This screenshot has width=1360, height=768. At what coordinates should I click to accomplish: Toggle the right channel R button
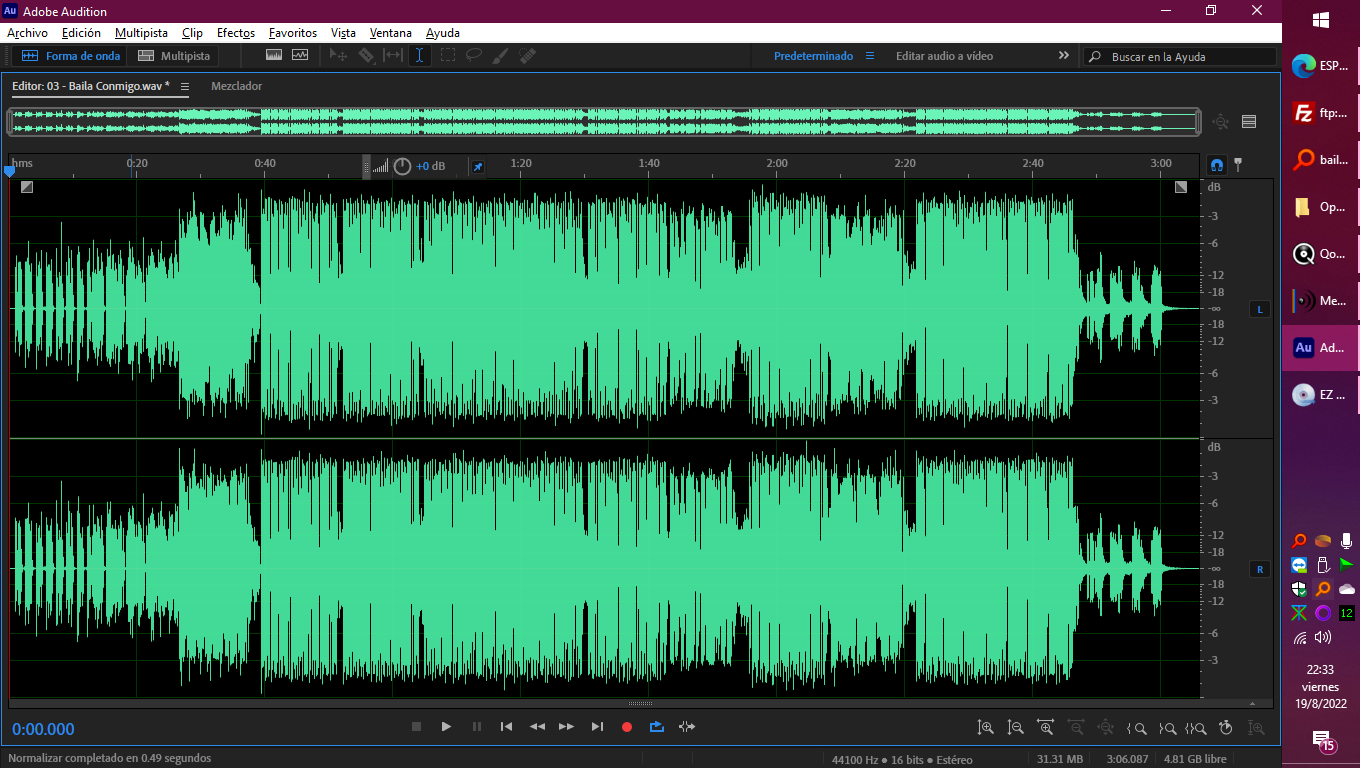(1260, 569)
